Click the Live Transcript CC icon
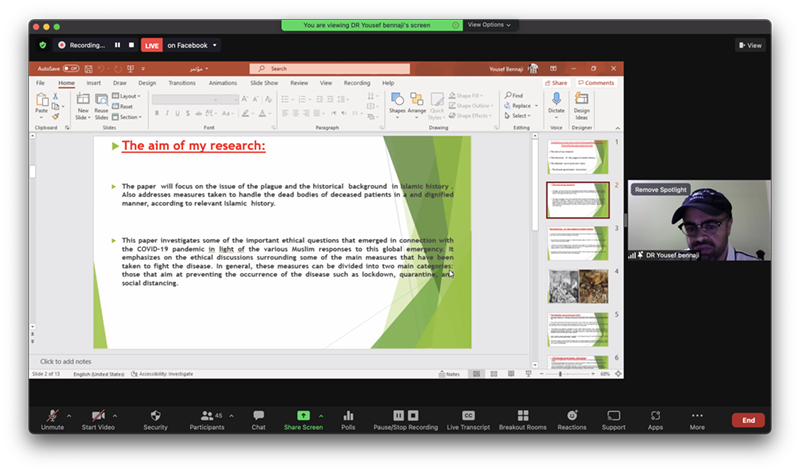Image resolution: width=800 pixels, height=472 pixels. click(x=468, y=415)
